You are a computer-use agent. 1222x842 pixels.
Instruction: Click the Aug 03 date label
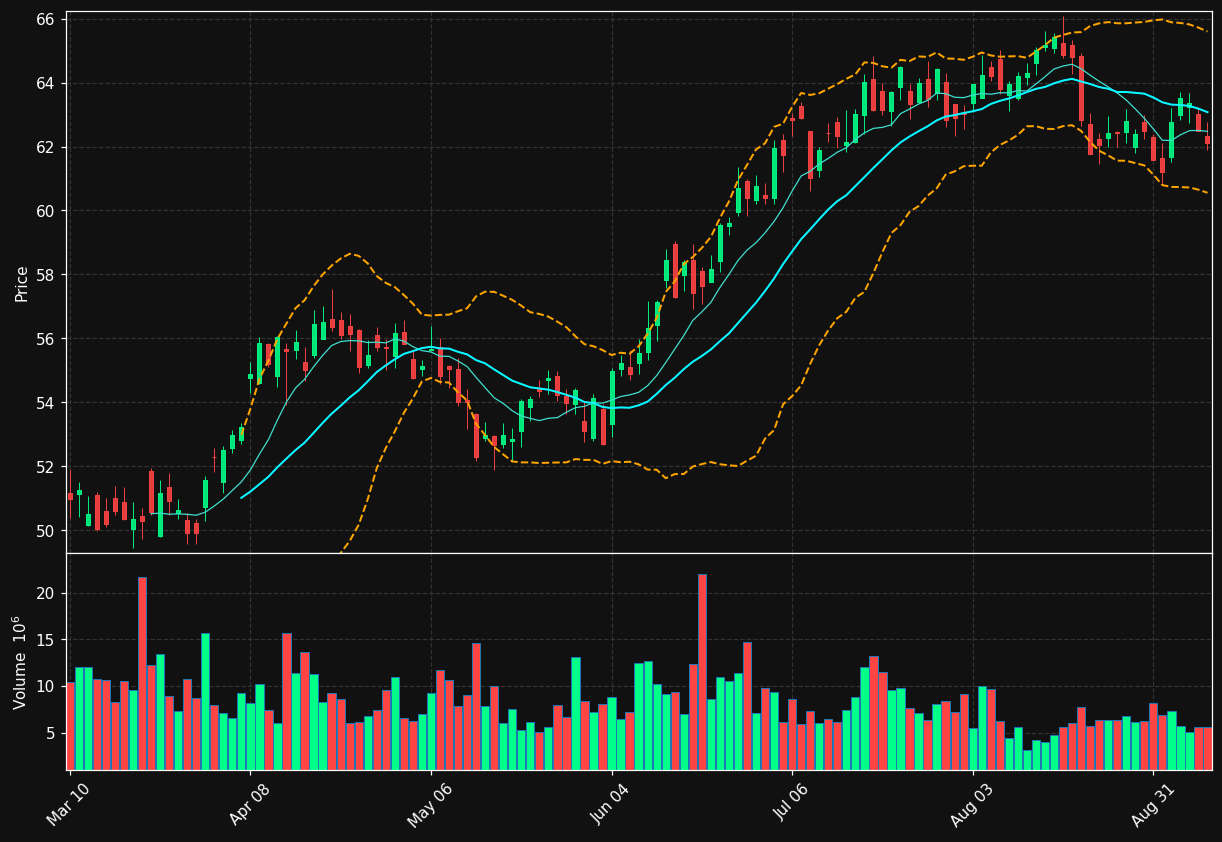pos(972,805)
